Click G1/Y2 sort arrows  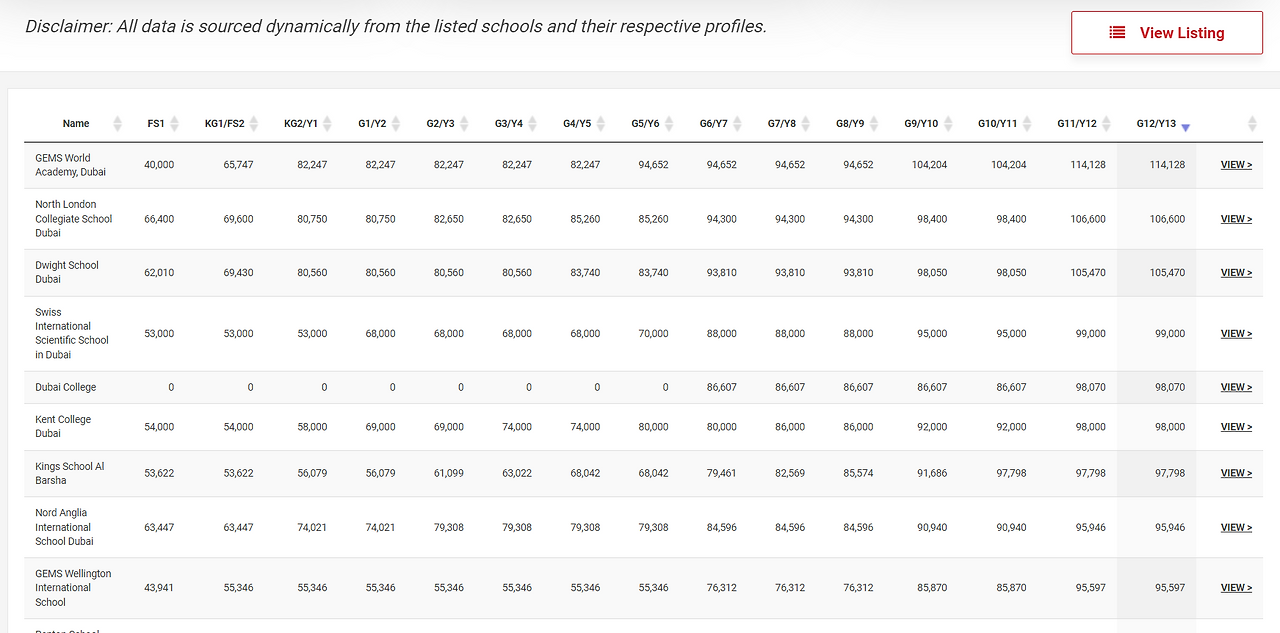click(396, 124)
